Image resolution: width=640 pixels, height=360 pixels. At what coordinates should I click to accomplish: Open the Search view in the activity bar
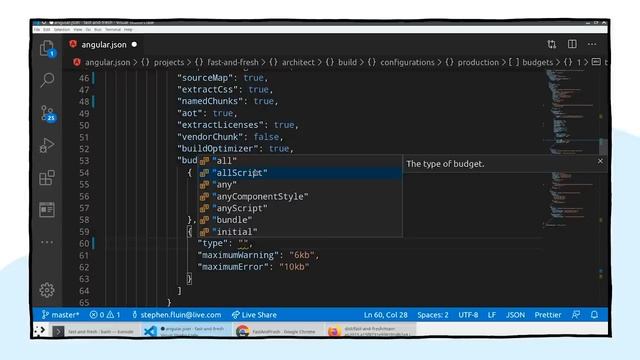click(47, 80)
